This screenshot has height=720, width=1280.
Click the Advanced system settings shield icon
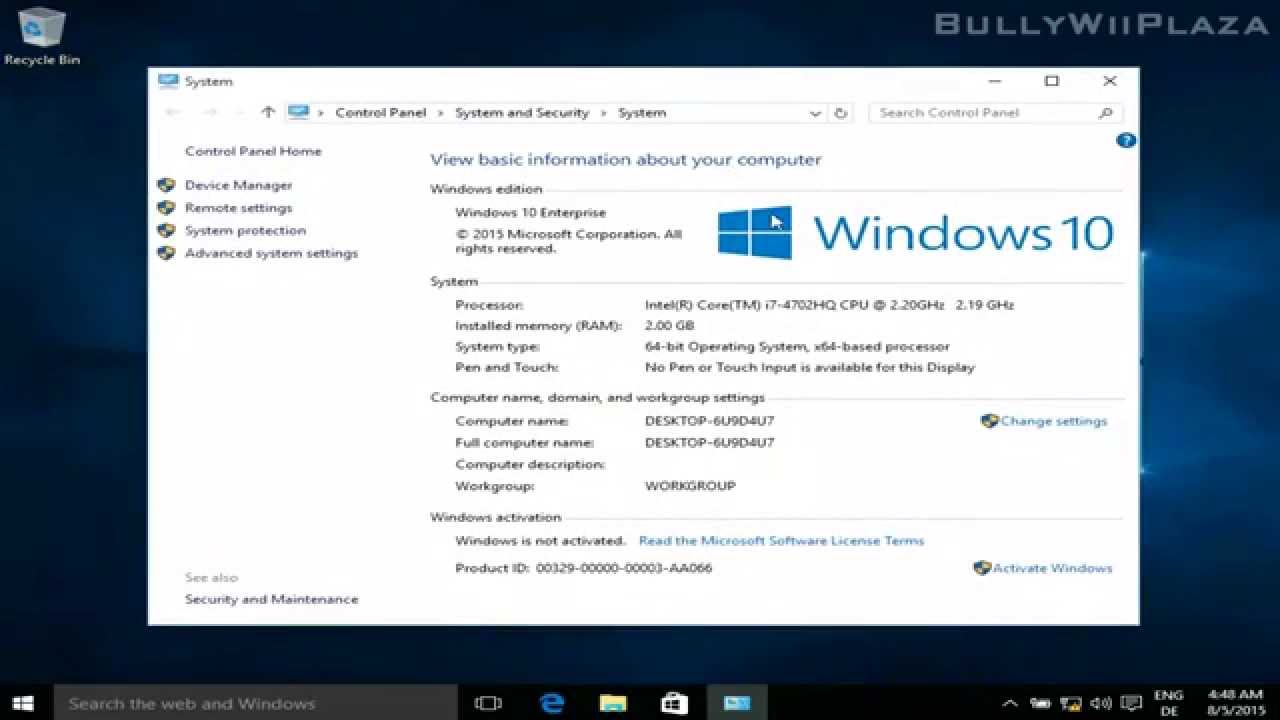(x=167, y=254)
